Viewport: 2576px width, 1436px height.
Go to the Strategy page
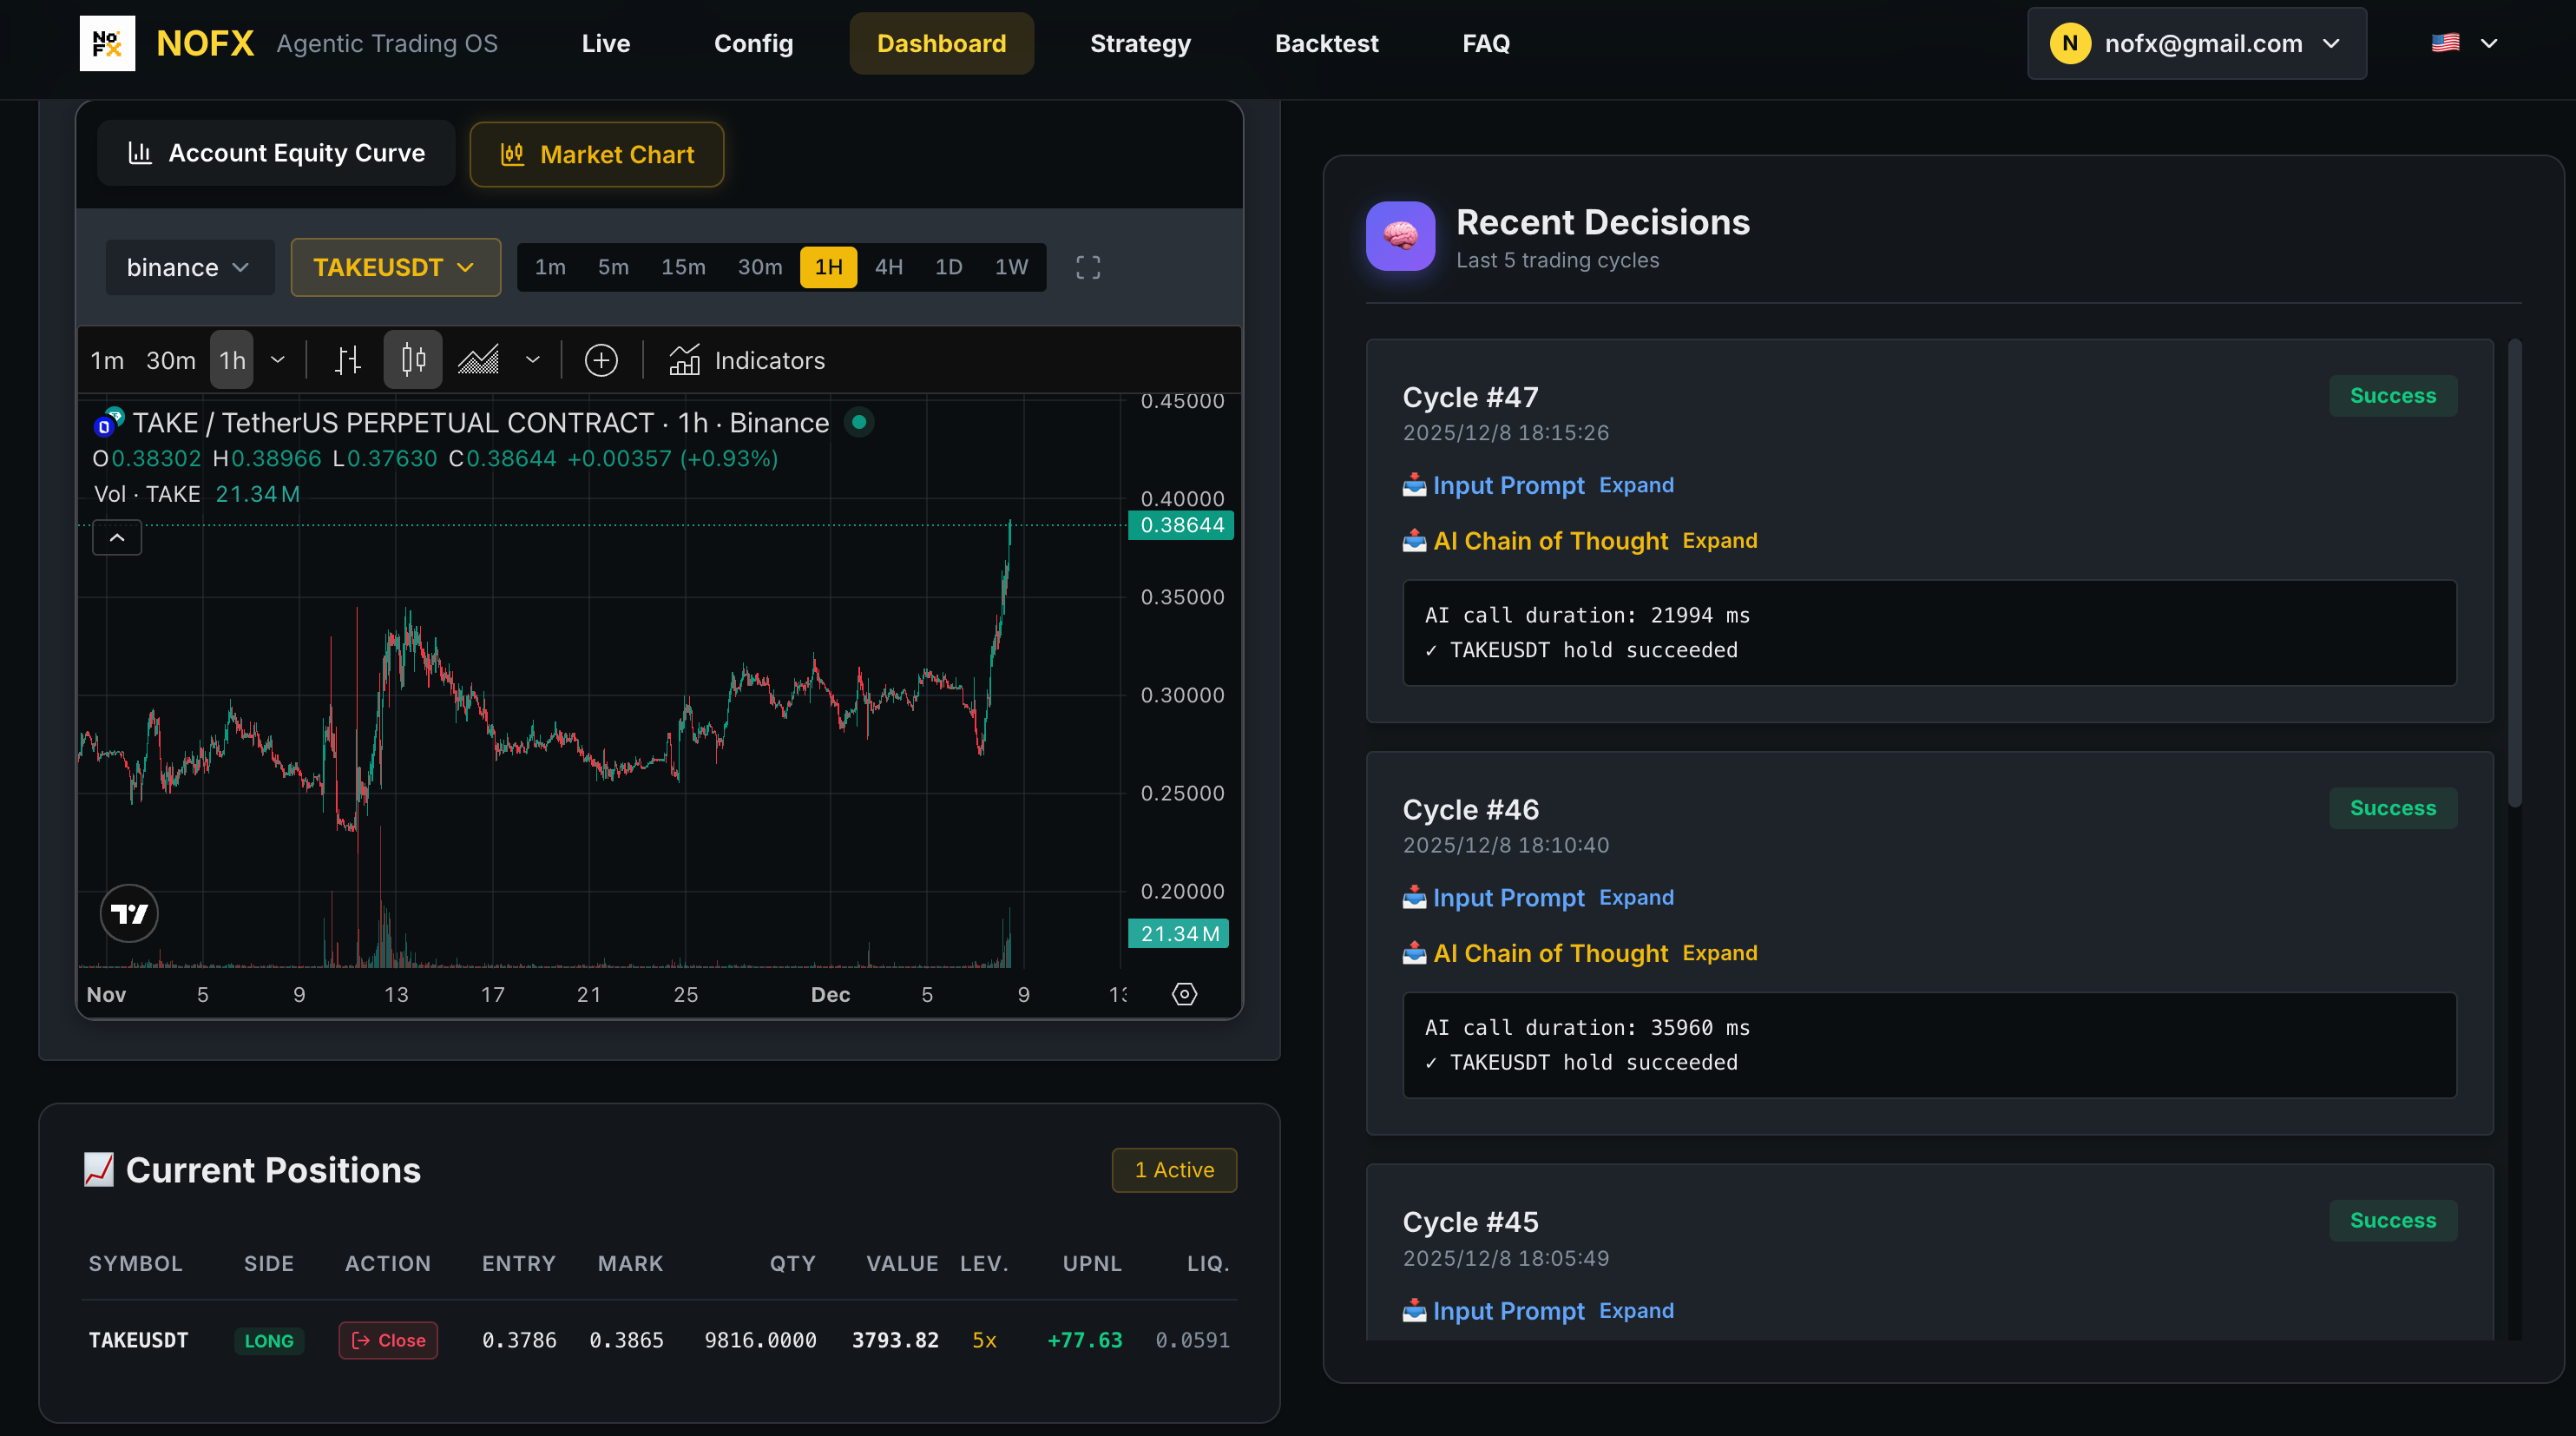(1140, 43)
